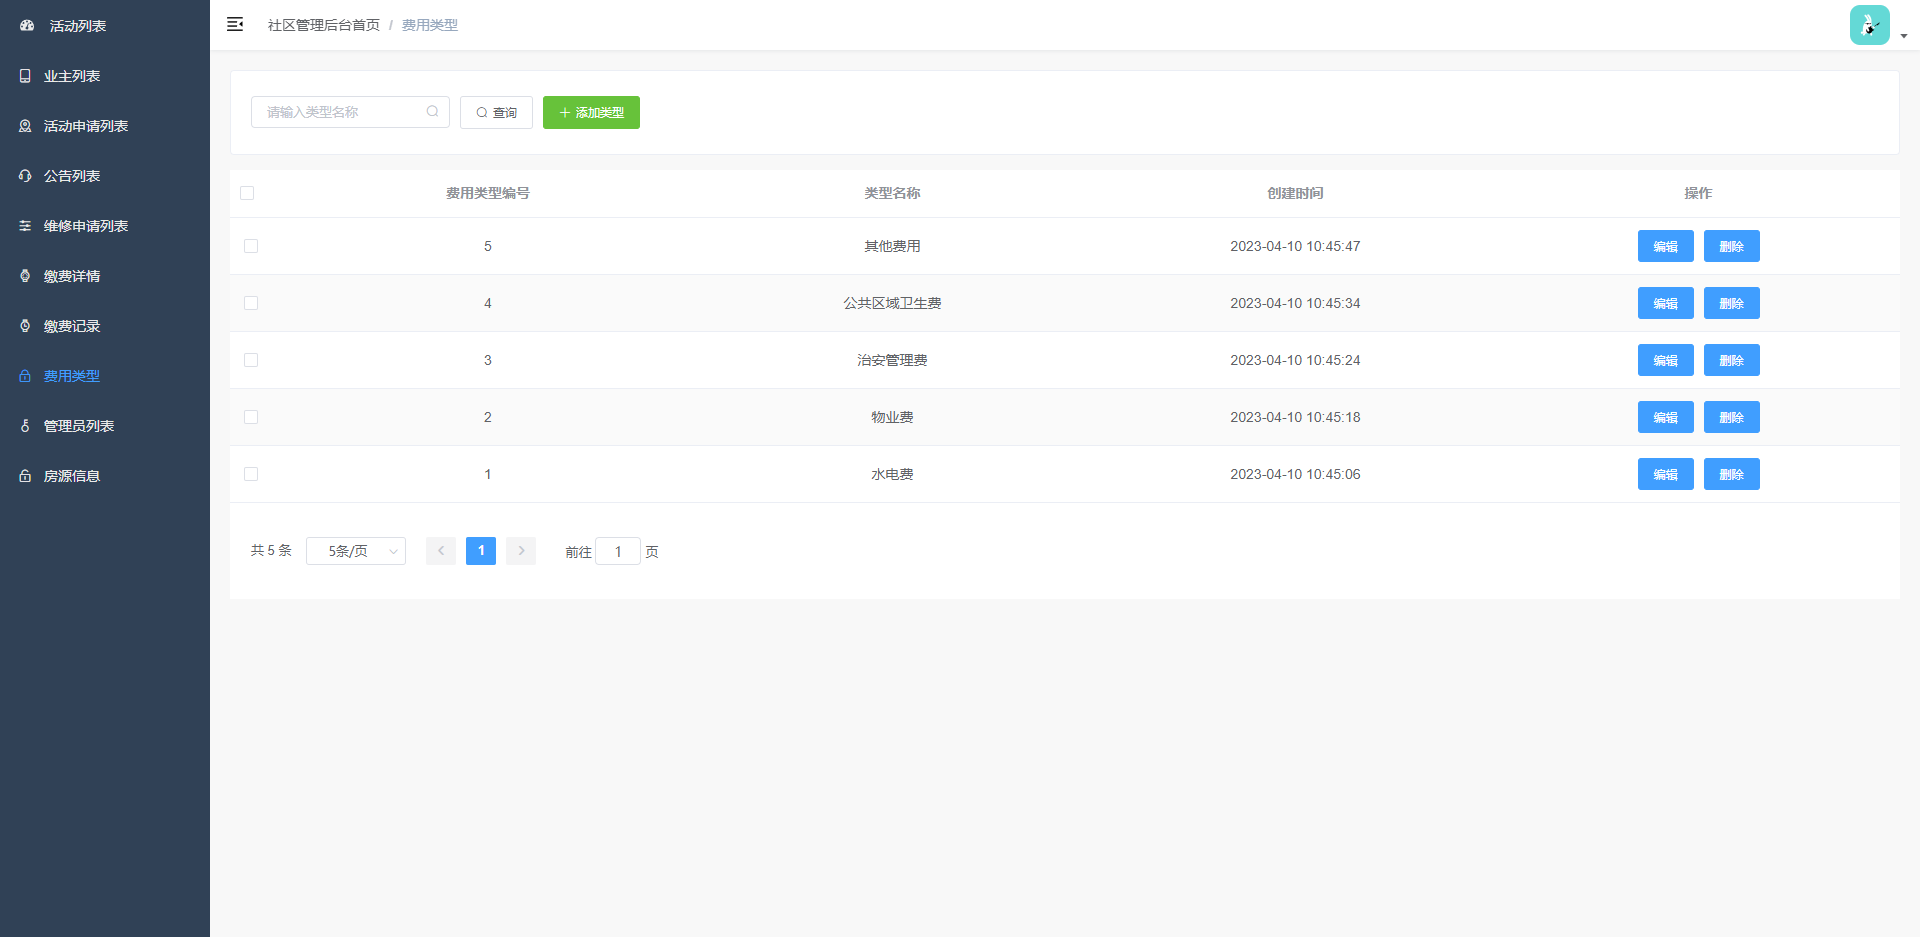The image size is (1920, 937).
Task: Select the 活动列表 sidebar icon
Action: (25, 25)
